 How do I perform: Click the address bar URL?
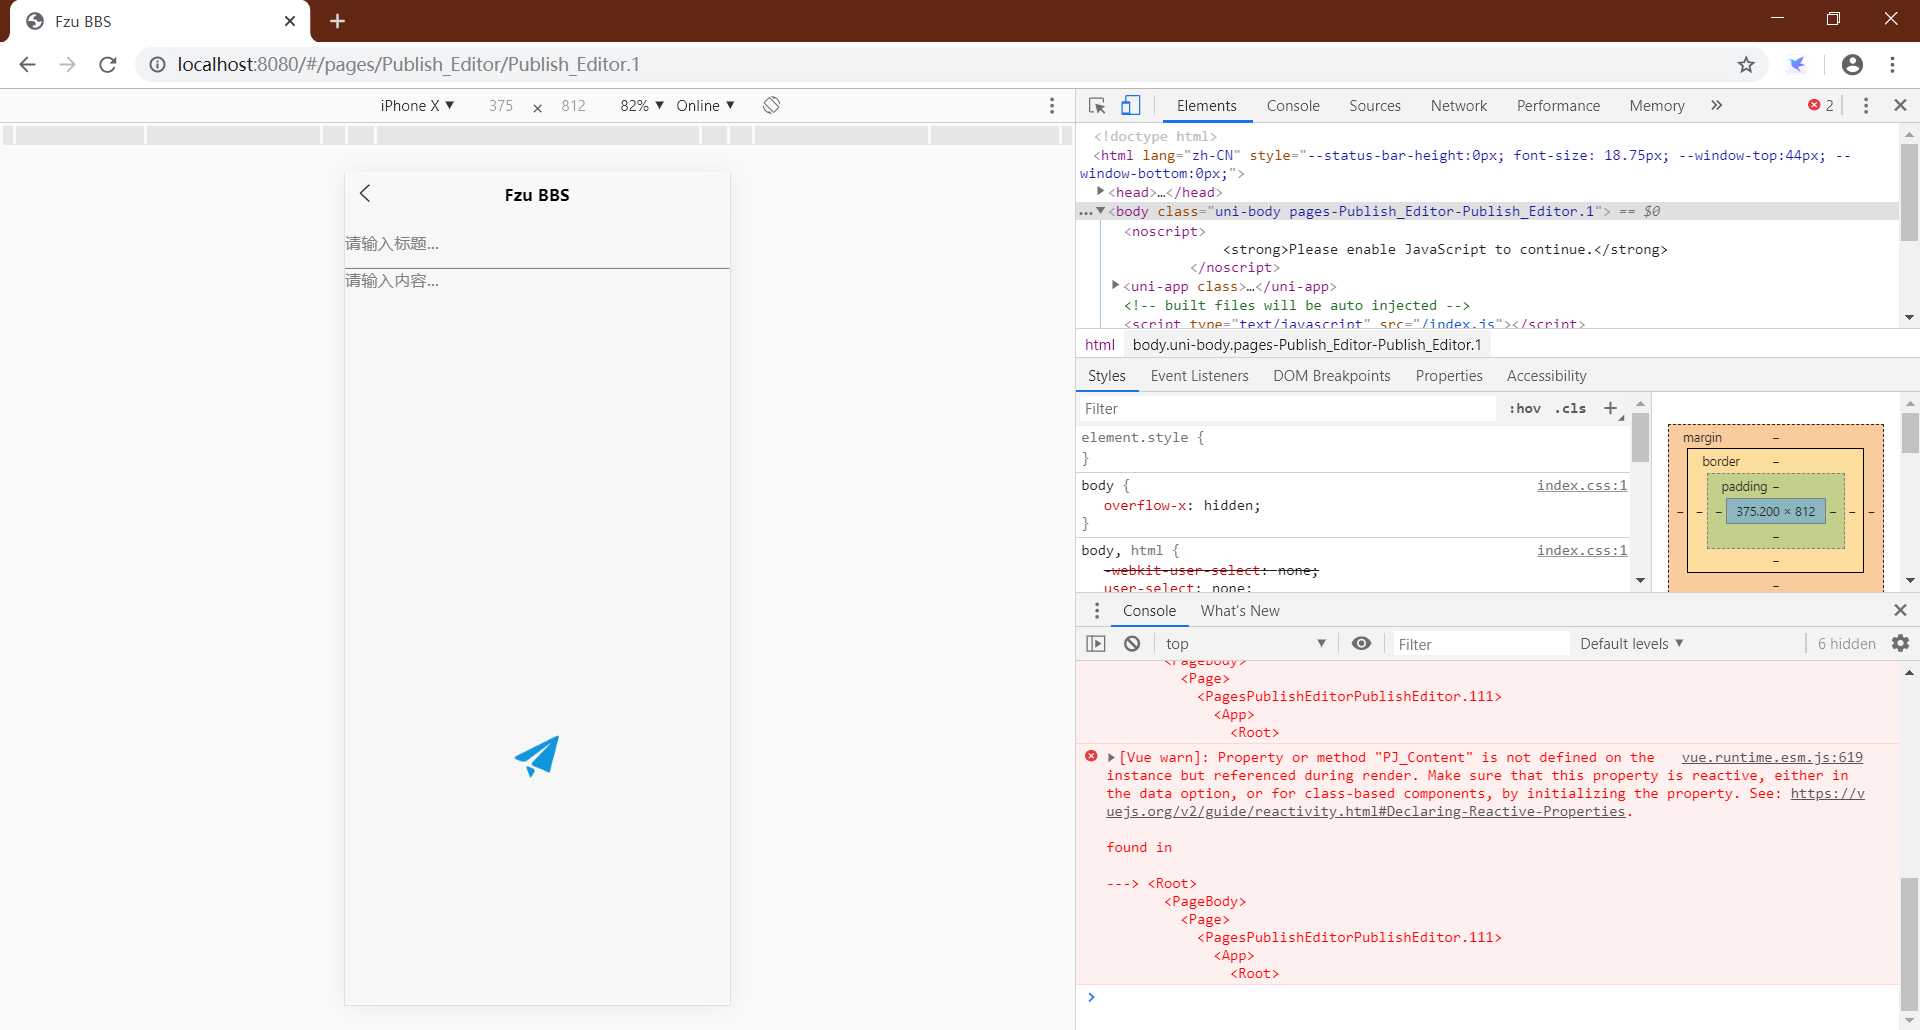coord(408,64)
